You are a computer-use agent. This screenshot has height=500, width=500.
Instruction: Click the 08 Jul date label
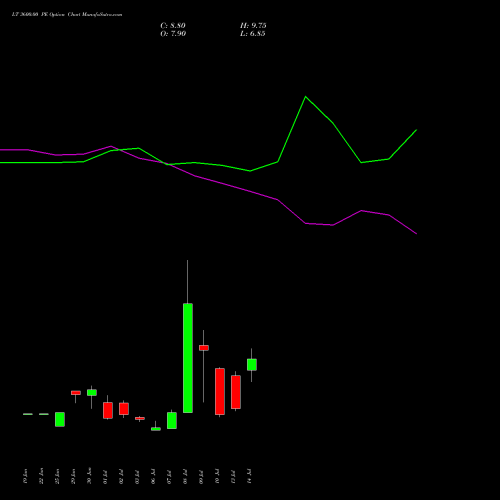(185, 477)
